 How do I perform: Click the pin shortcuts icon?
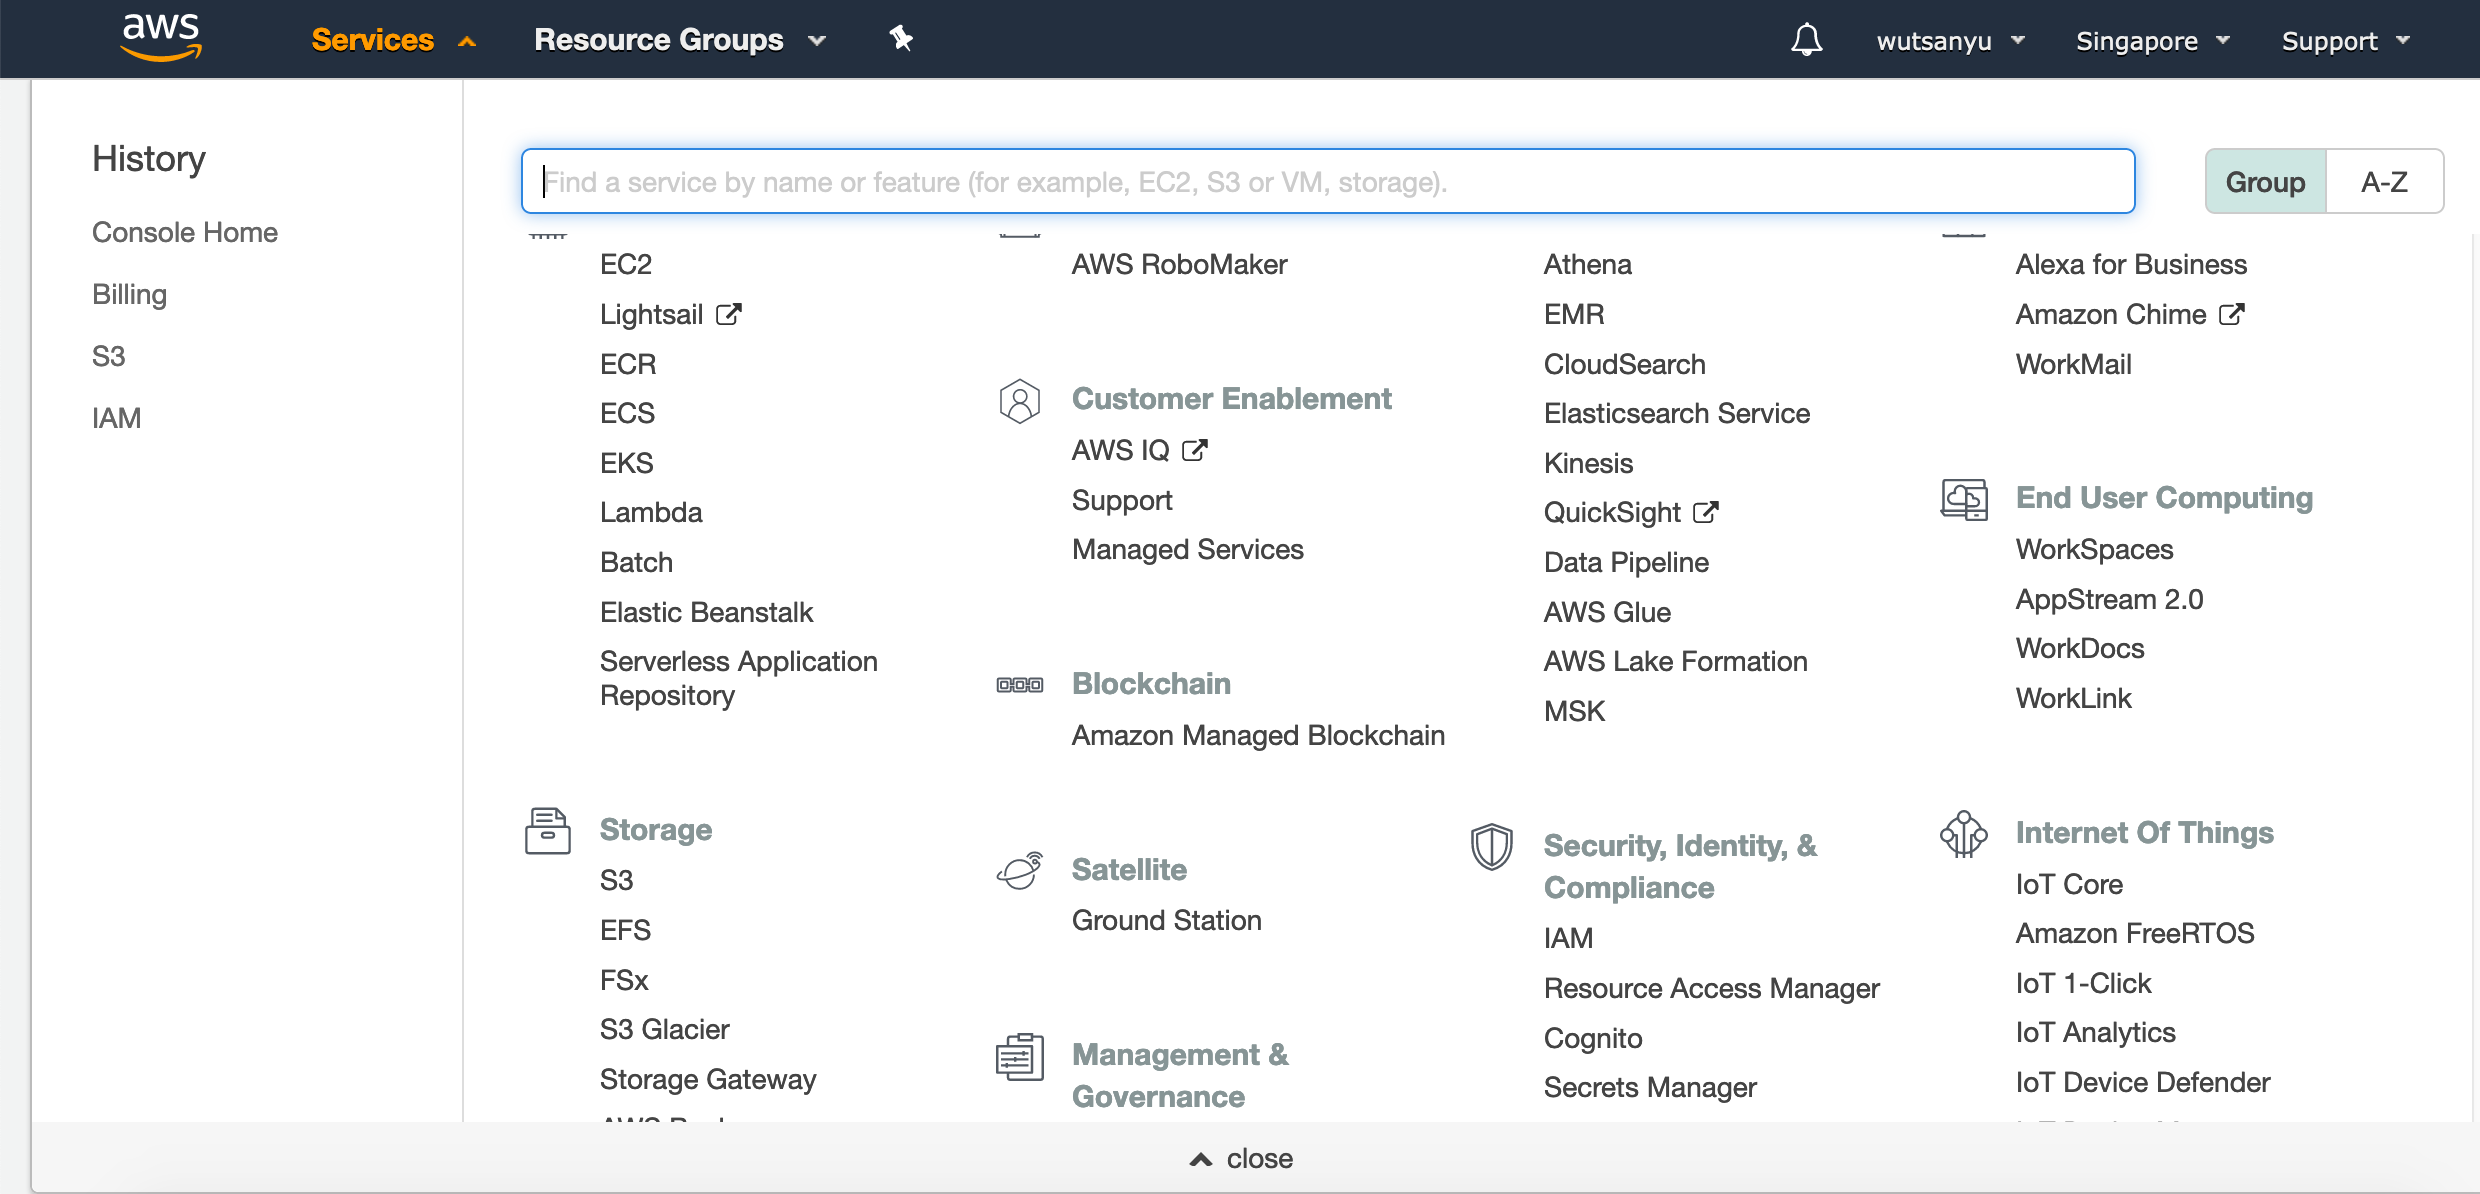pos(901,39)
